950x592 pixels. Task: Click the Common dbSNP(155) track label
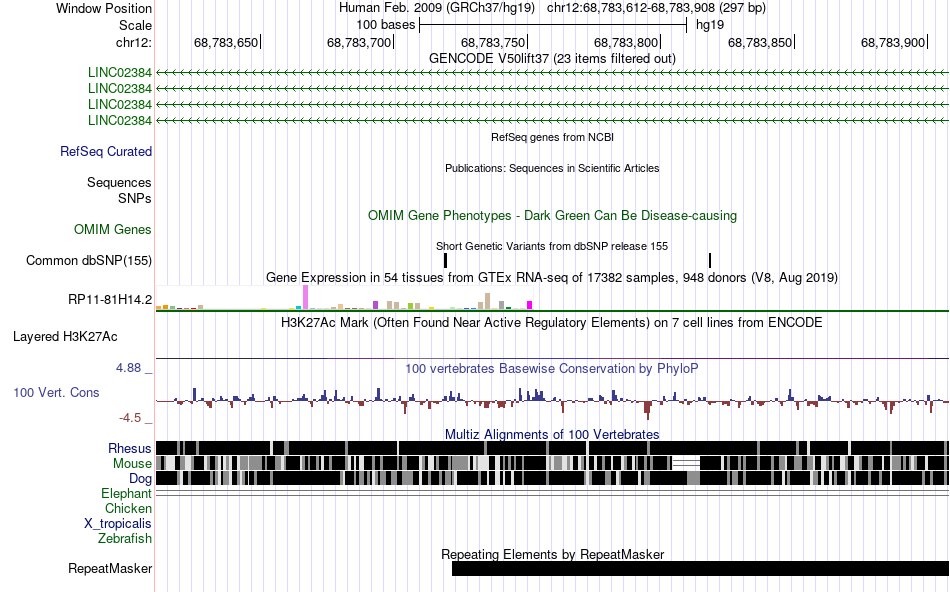coord(88,261)
